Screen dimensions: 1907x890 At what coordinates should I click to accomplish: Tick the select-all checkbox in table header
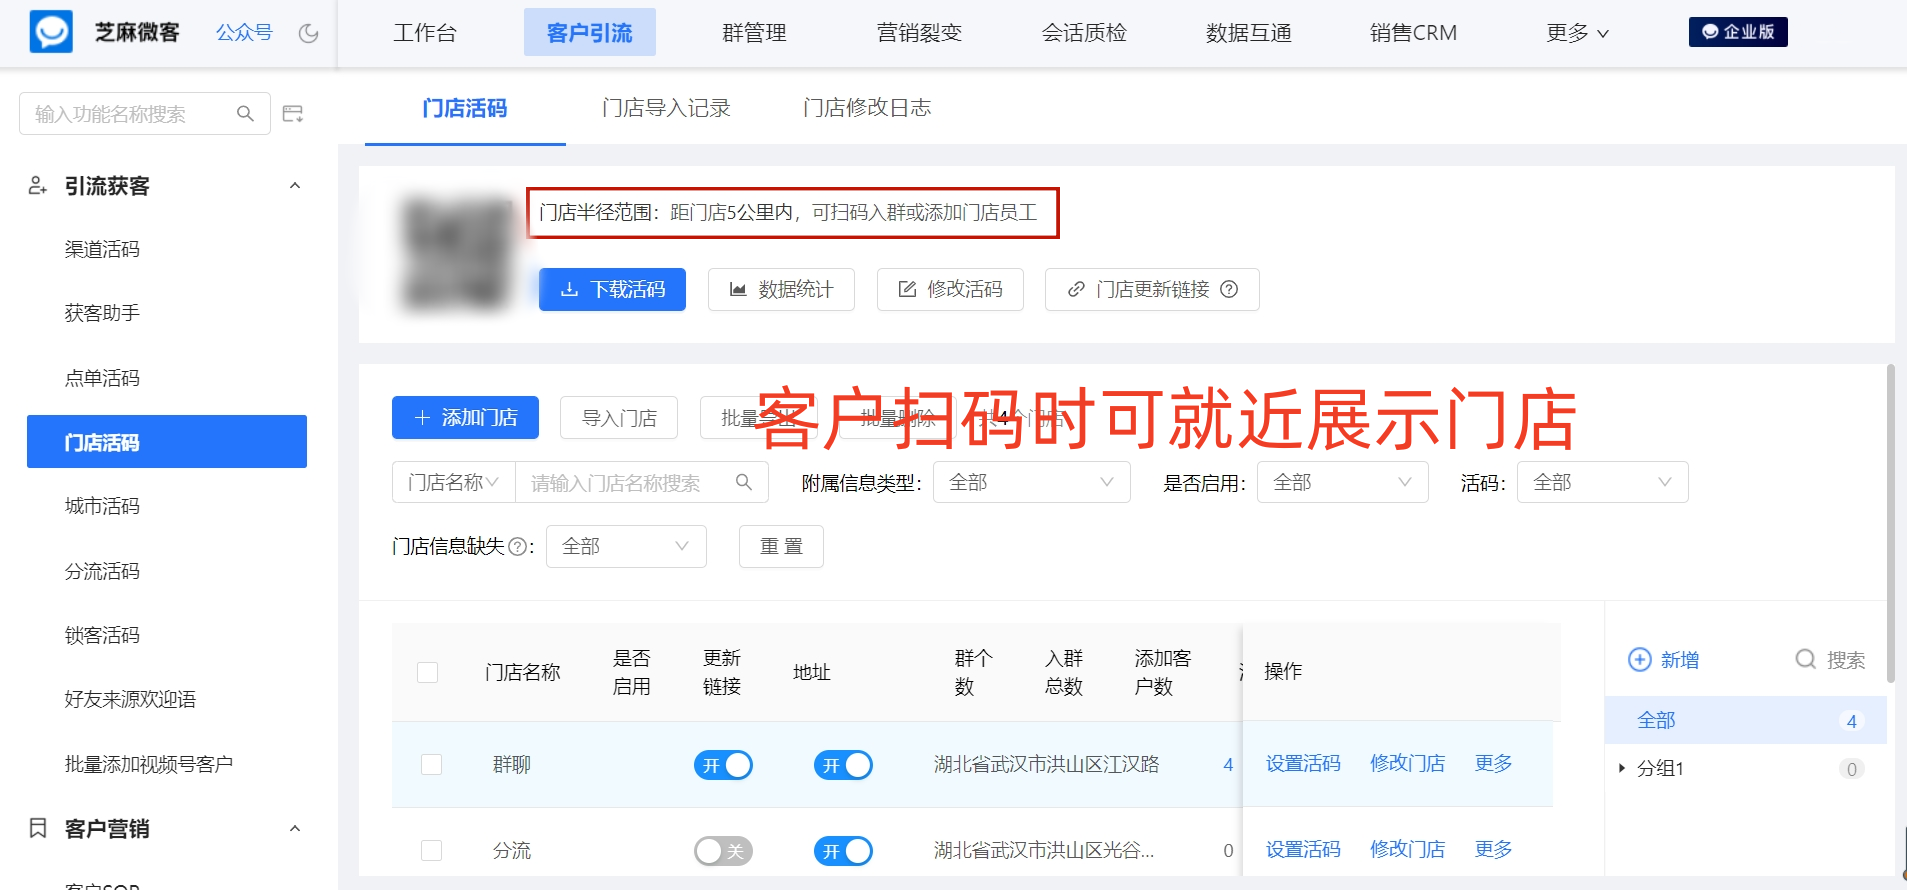click(428, 672)
